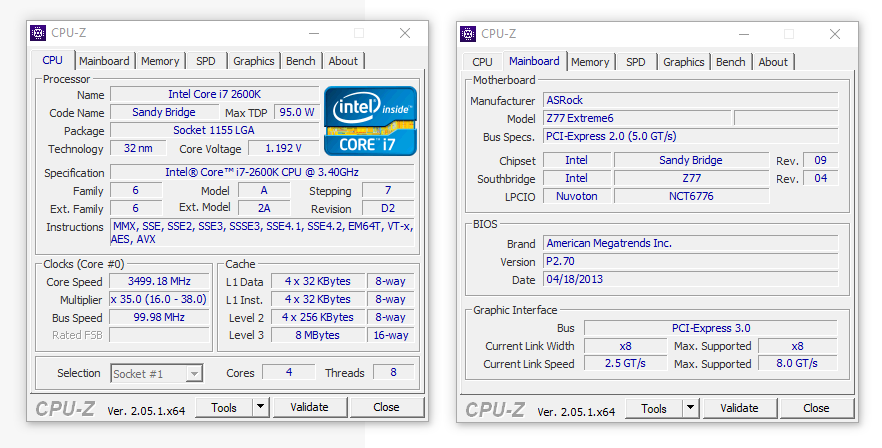Click Cores count value 4
This screenshot has width=882, height=448.
point(289,372)
